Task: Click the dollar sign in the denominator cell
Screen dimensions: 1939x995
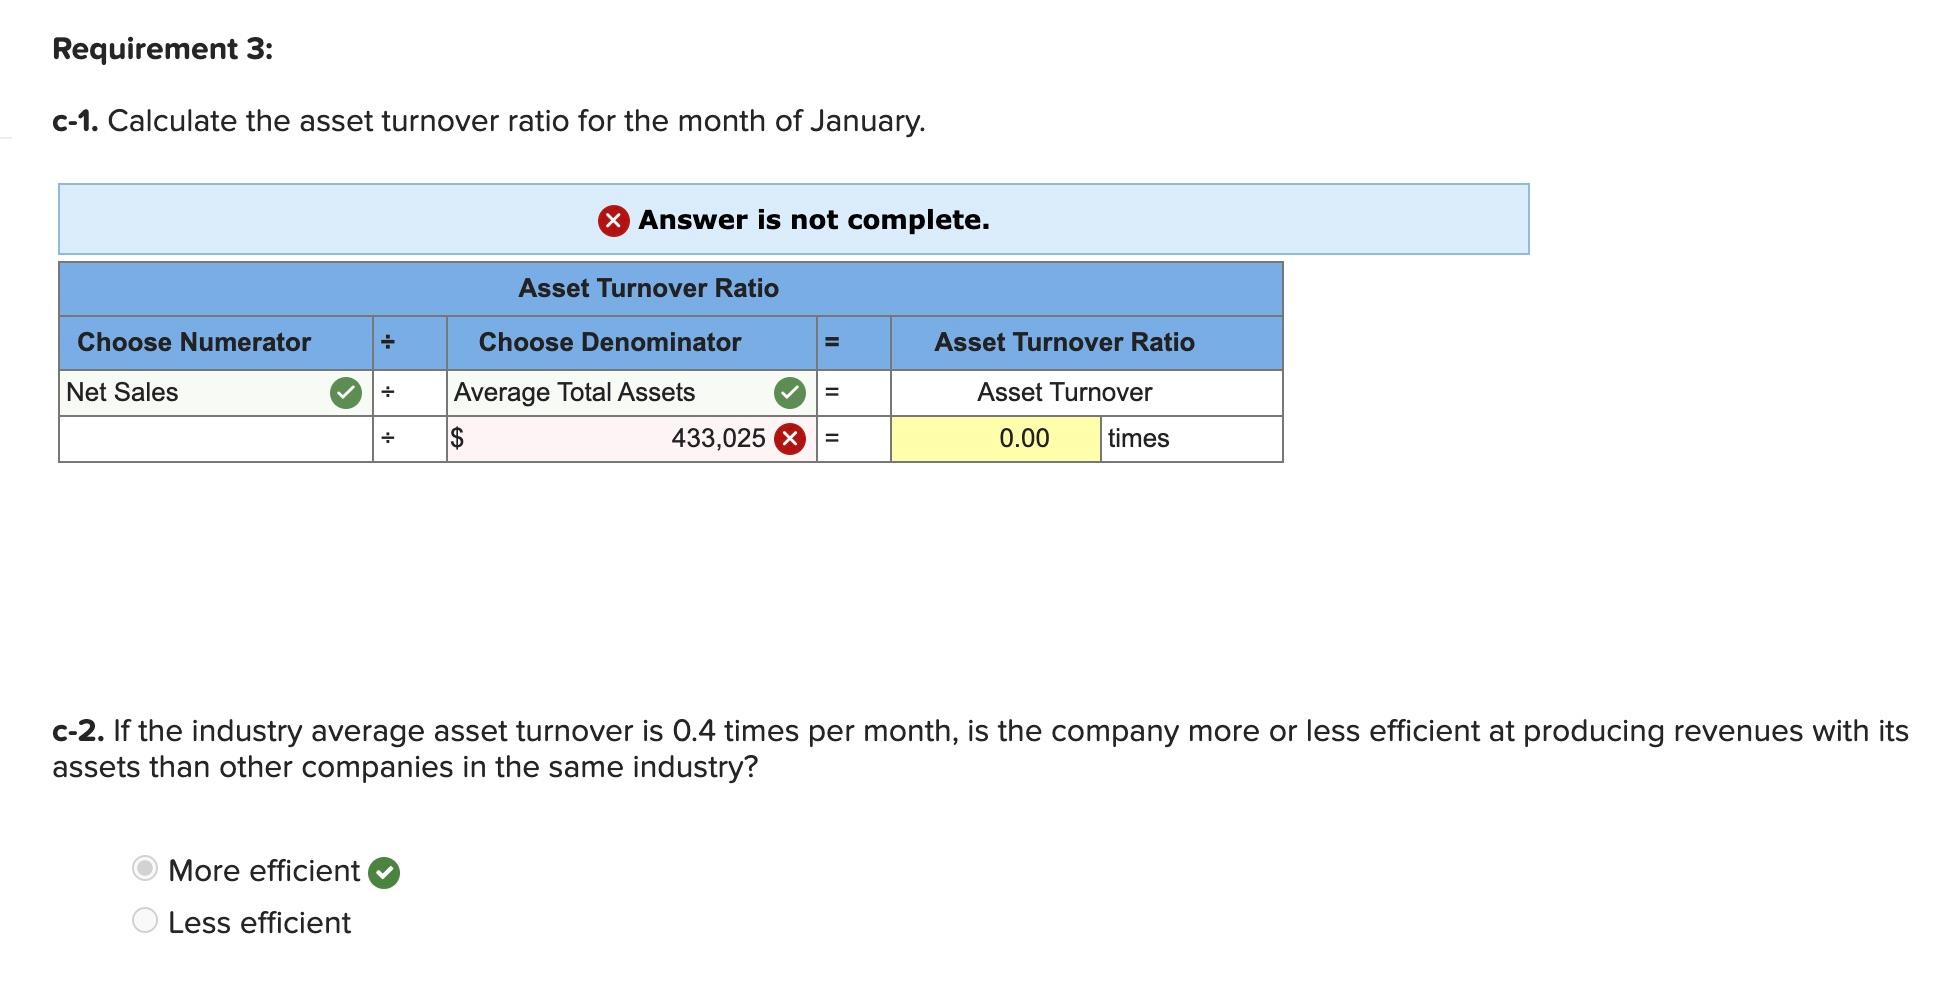Action: click(459, 438)
